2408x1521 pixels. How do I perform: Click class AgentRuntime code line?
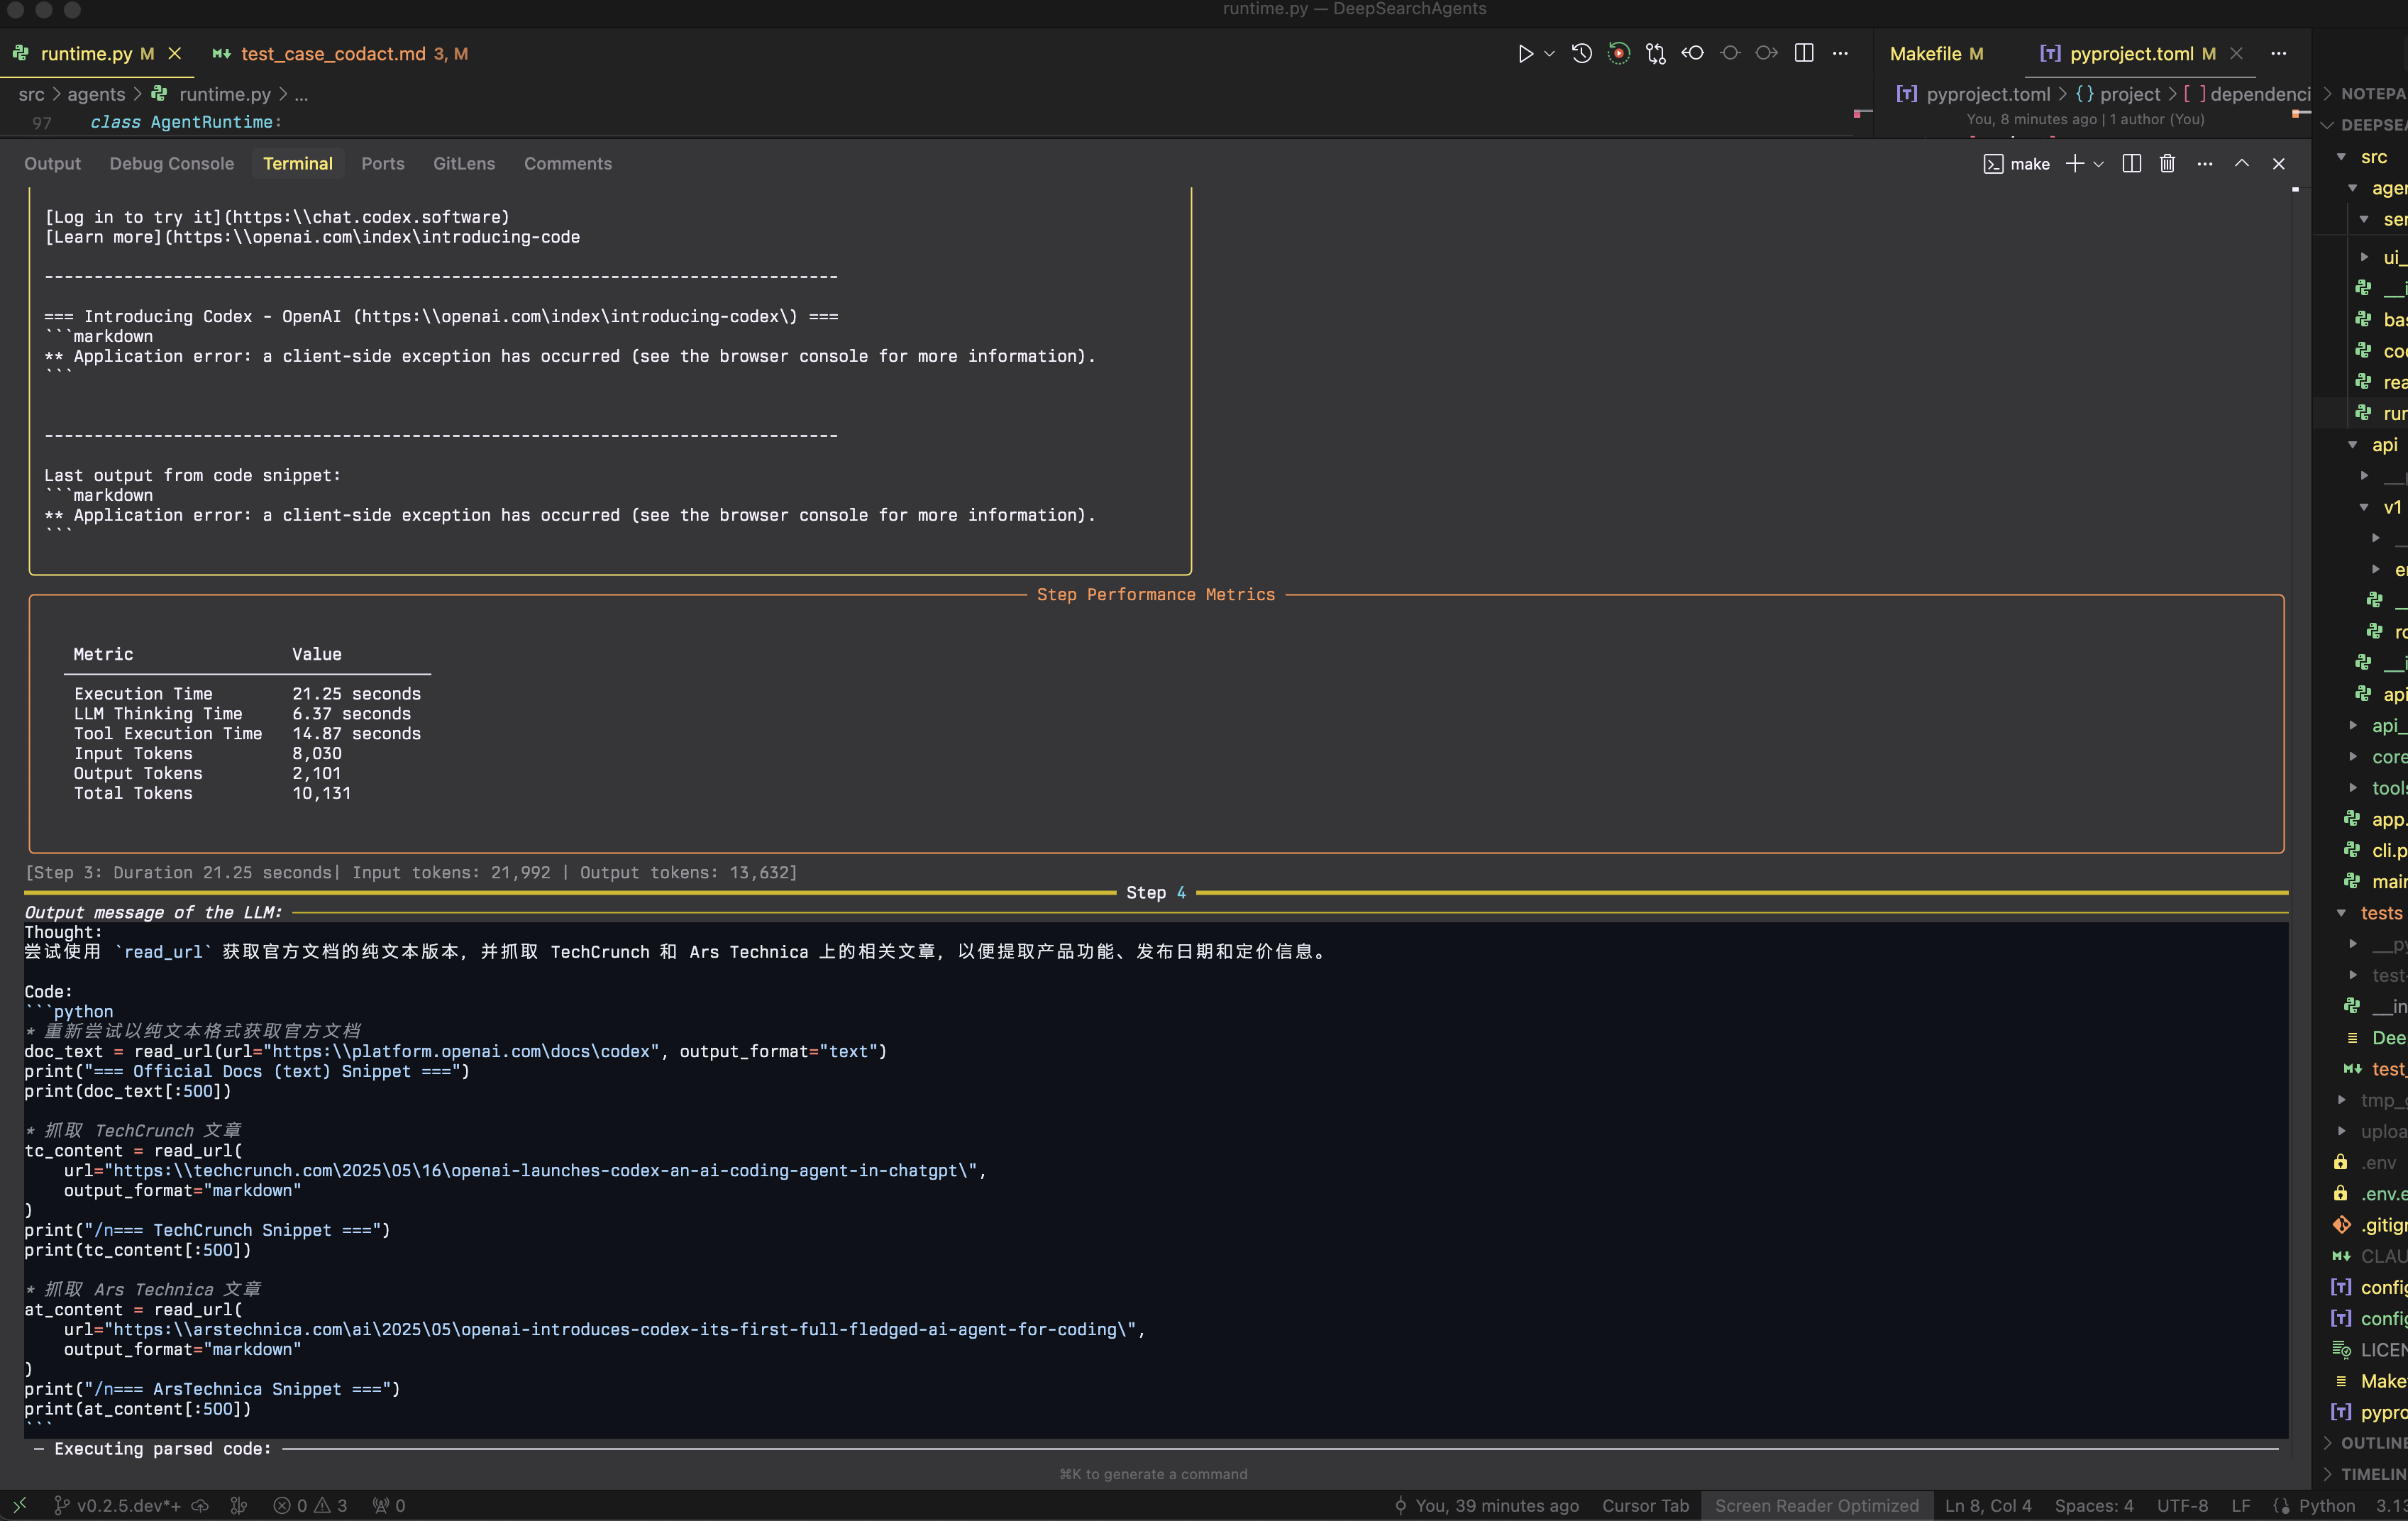click(x=186, y=122)
